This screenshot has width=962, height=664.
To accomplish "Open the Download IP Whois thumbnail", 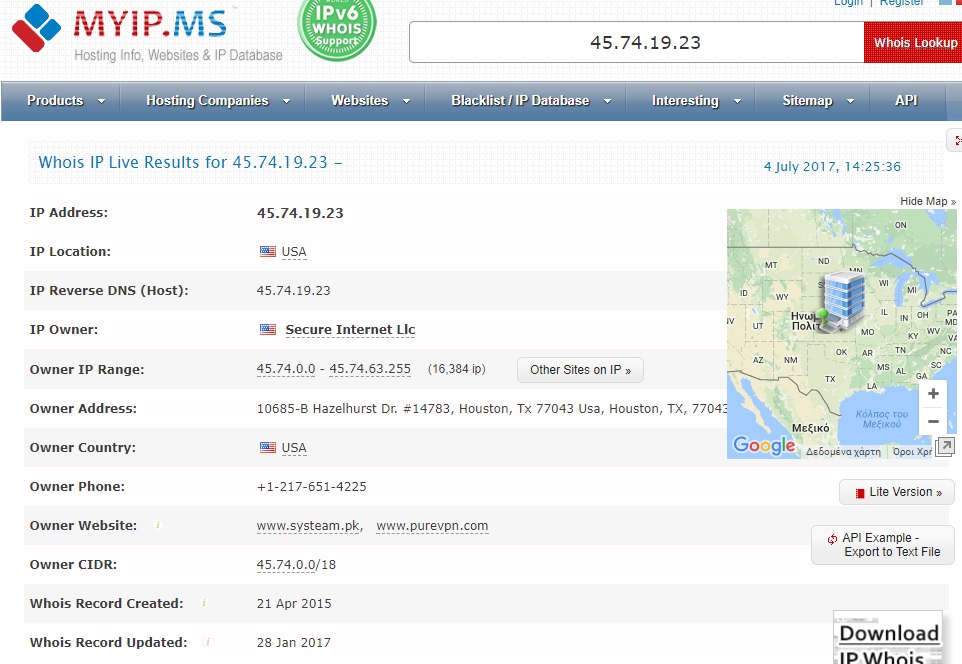I will pos(888,638).
